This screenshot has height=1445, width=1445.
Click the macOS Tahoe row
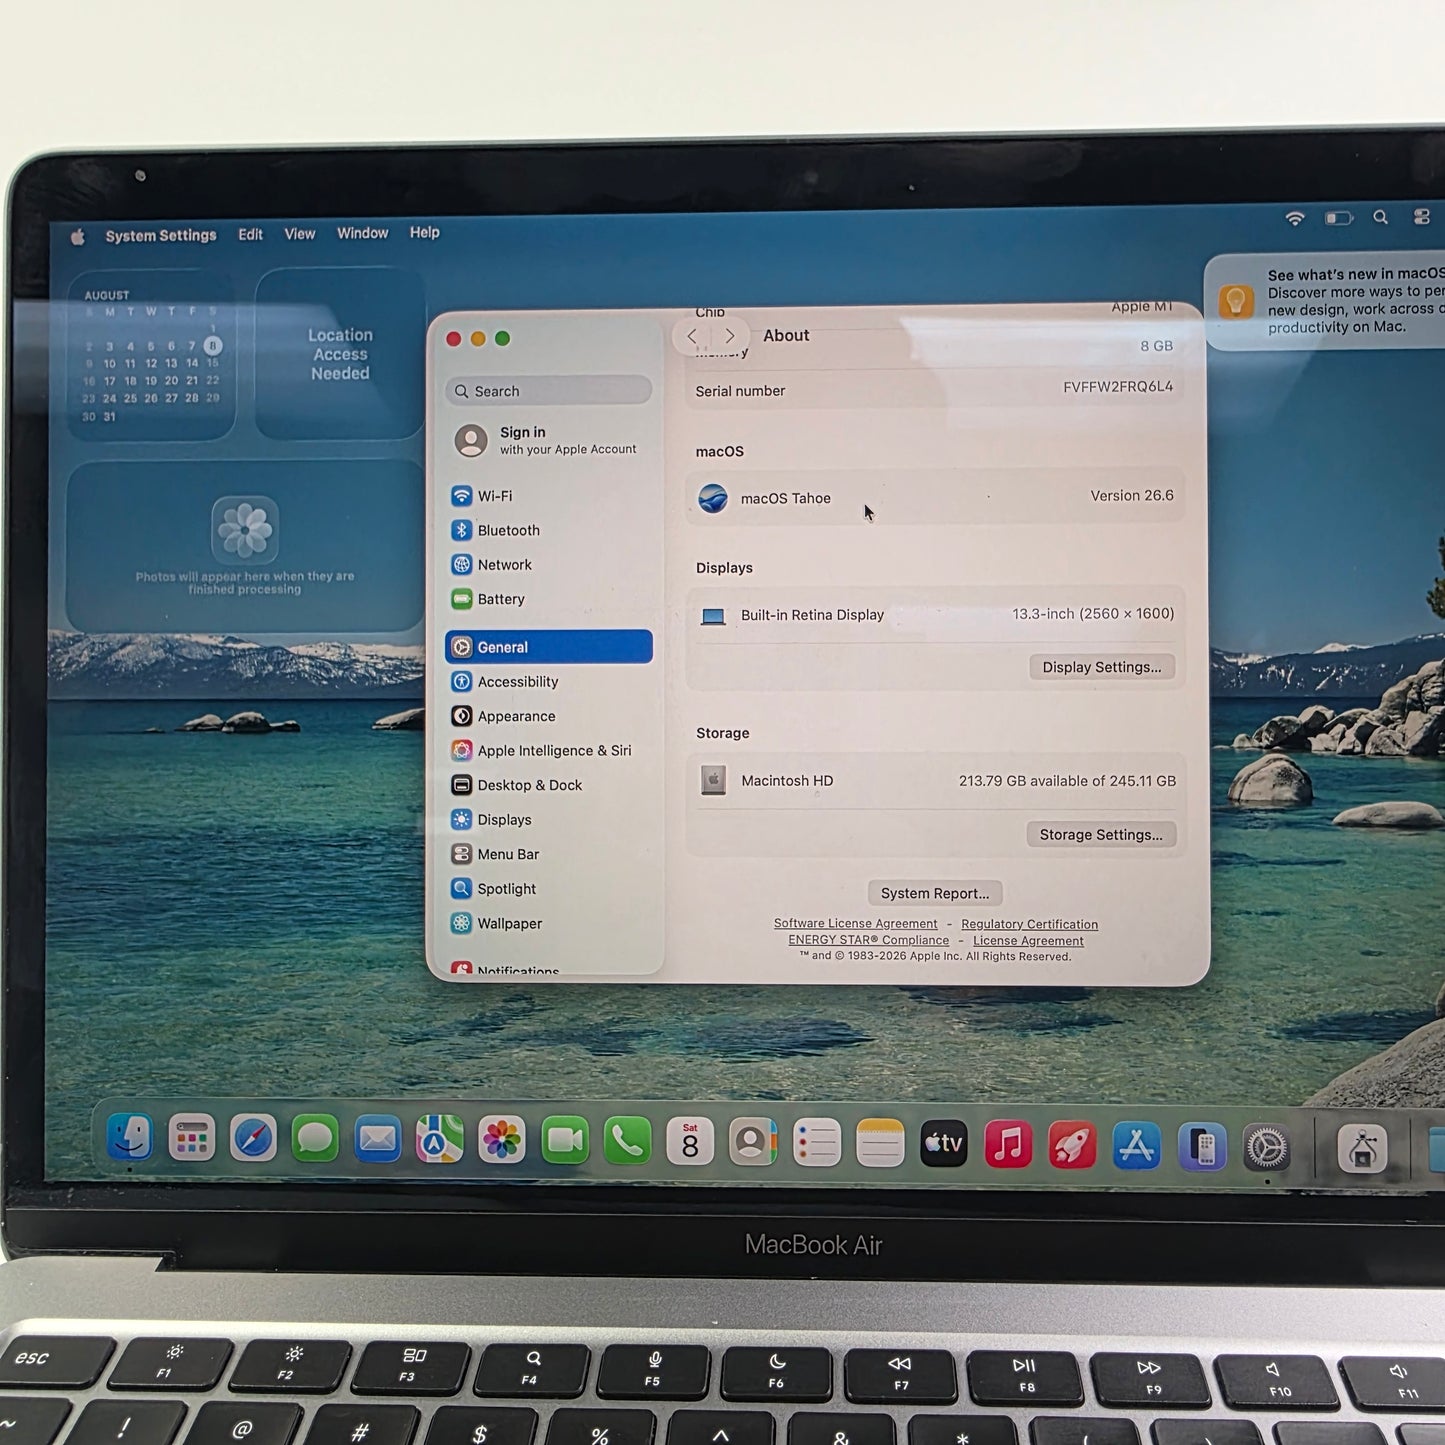coord(935,497)
